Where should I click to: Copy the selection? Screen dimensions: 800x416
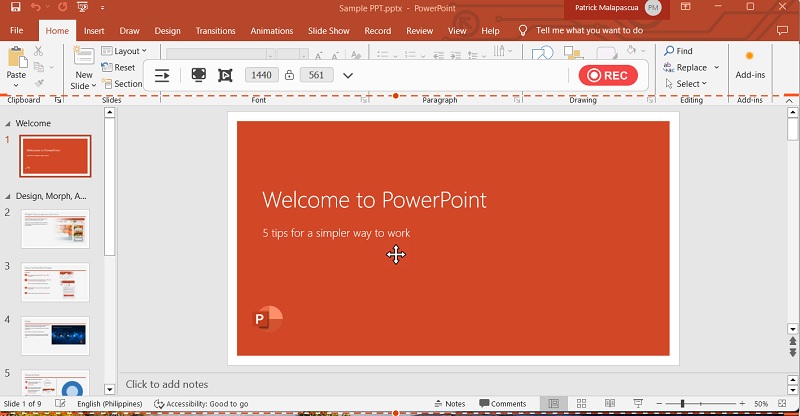[39, 67]
